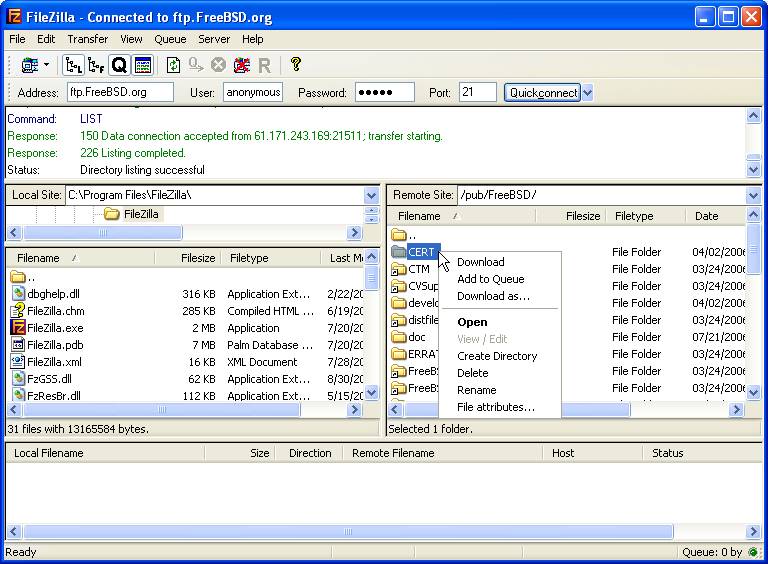Click the Port input field
The image size is (768, 564).
tap(478, 92)
